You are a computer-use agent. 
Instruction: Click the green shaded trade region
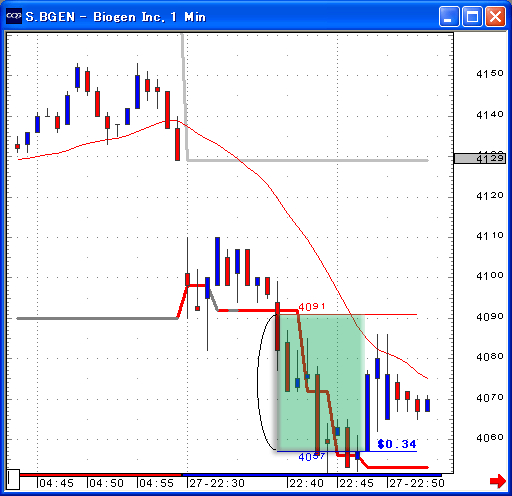click(x=321, y=383)
